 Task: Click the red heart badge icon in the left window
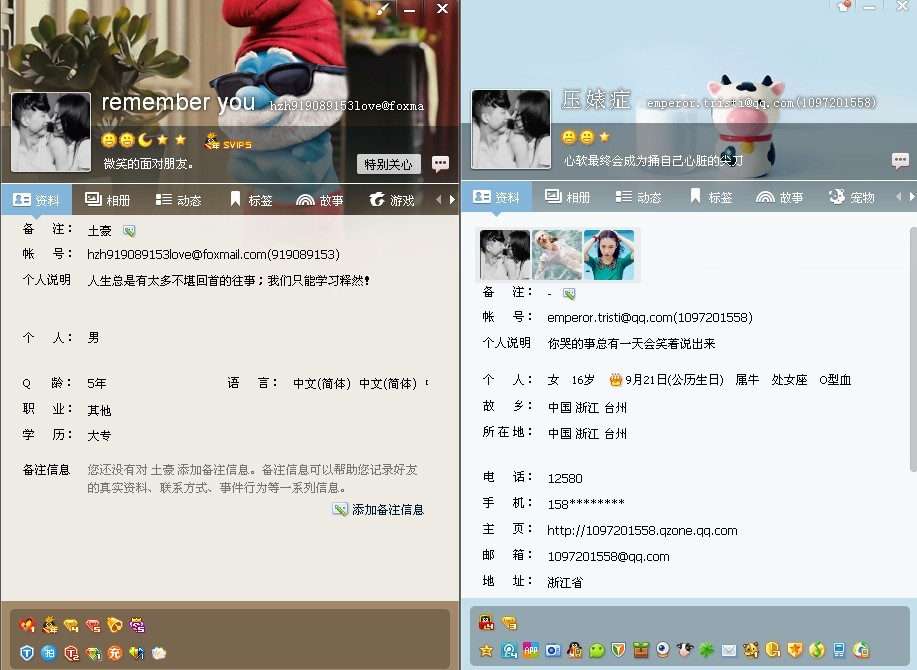27,625
